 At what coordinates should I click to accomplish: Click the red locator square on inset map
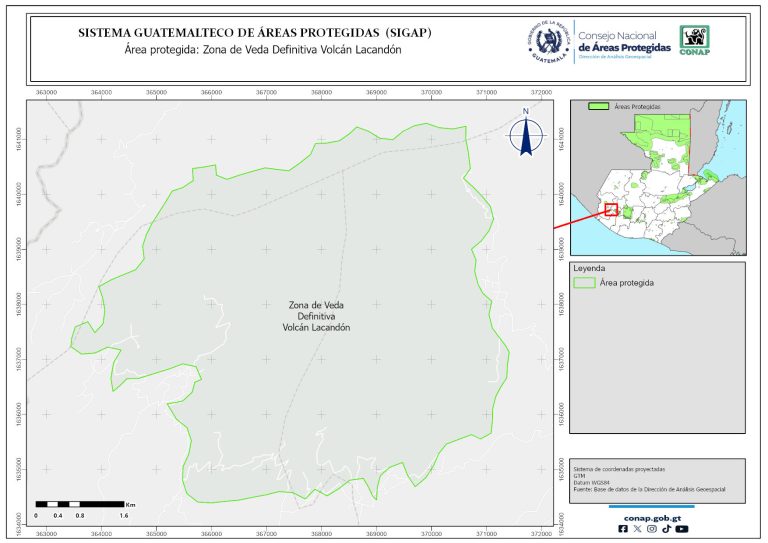pos(610,209)
